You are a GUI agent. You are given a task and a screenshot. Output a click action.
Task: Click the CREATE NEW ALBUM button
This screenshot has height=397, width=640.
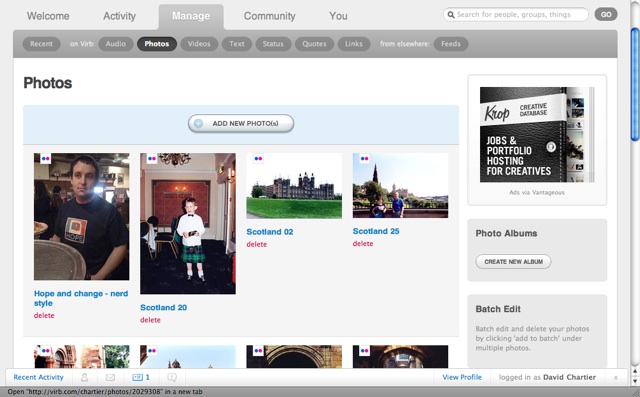tap(513, 262)
